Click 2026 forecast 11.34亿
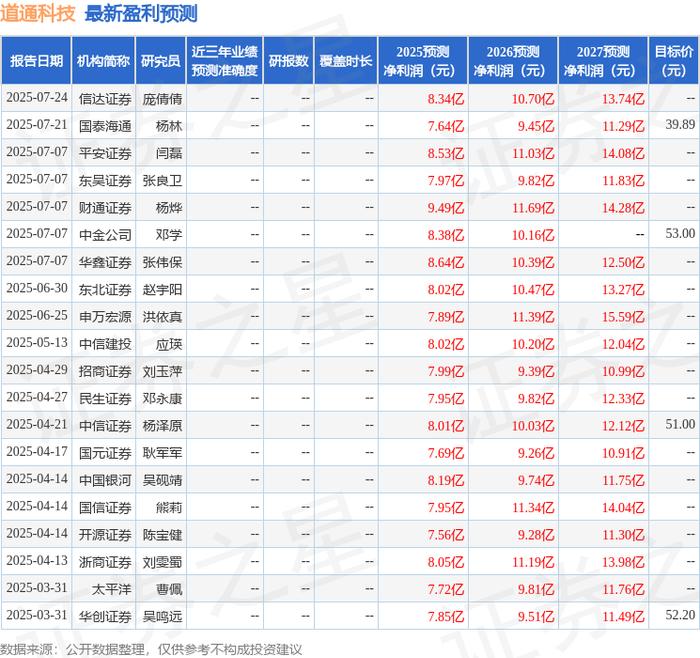The height and width of the screenshot is (658, 700). click(533, 507)
